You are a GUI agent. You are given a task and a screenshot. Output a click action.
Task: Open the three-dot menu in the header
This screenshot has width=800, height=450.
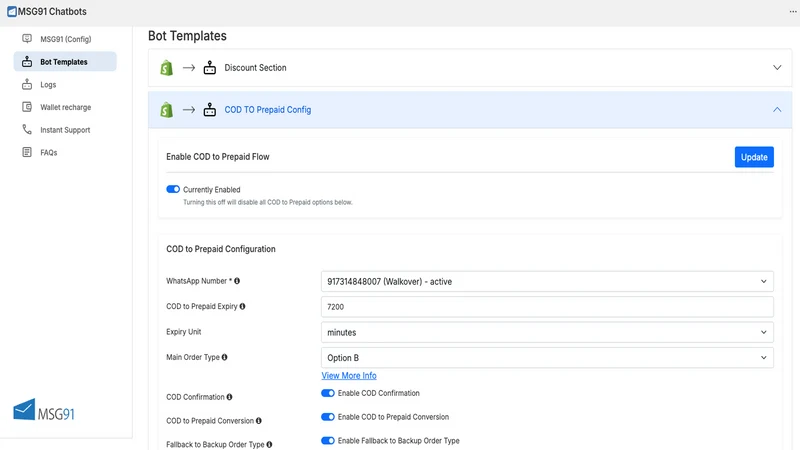[793, 11]
